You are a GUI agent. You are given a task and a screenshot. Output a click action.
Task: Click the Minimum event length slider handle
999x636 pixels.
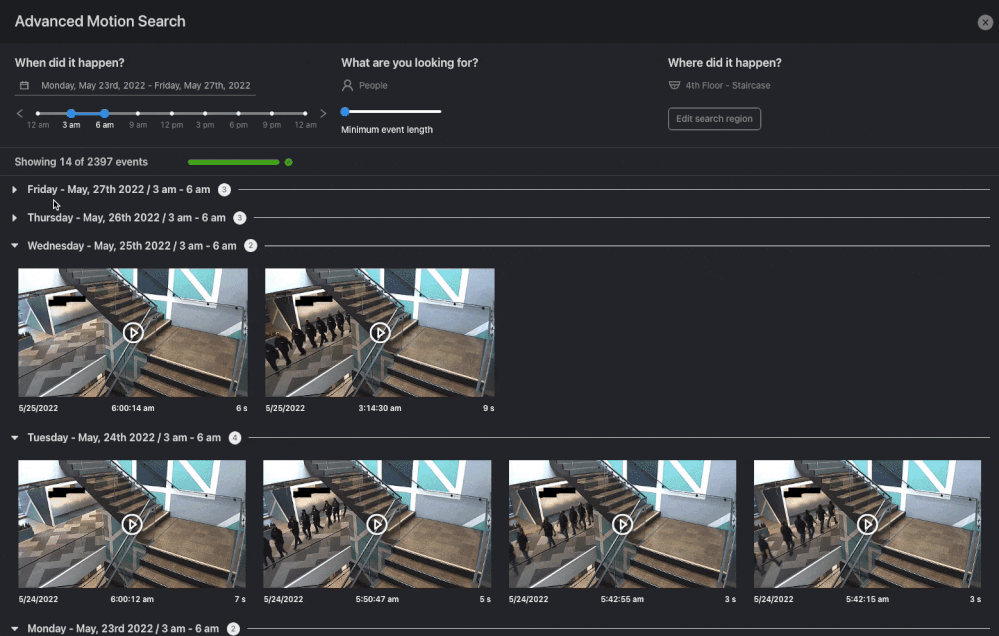pyautogui.click(x=345, y=111)
